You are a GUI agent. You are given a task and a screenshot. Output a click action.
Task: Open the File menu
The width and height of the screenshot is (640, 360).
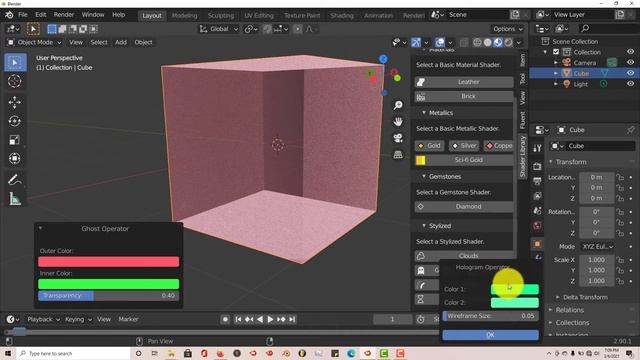pos(23,15)
